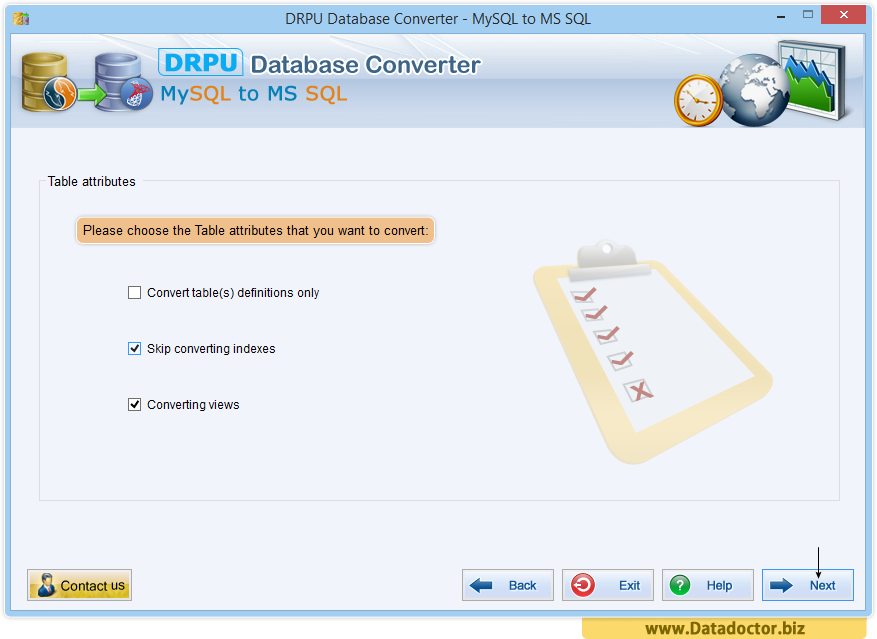Click the app icon in the title bar

tap(21, 19)
